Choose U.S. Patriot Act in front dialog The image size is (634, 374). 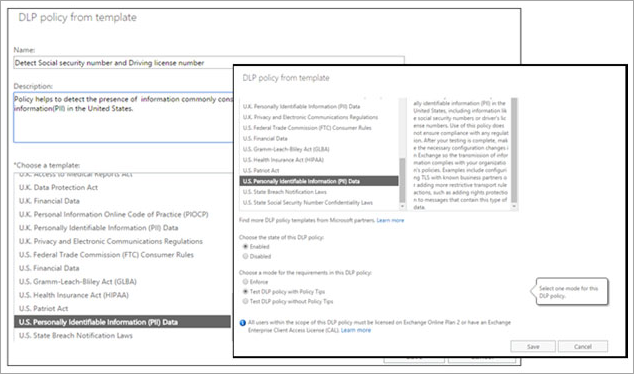click(261, 171)
